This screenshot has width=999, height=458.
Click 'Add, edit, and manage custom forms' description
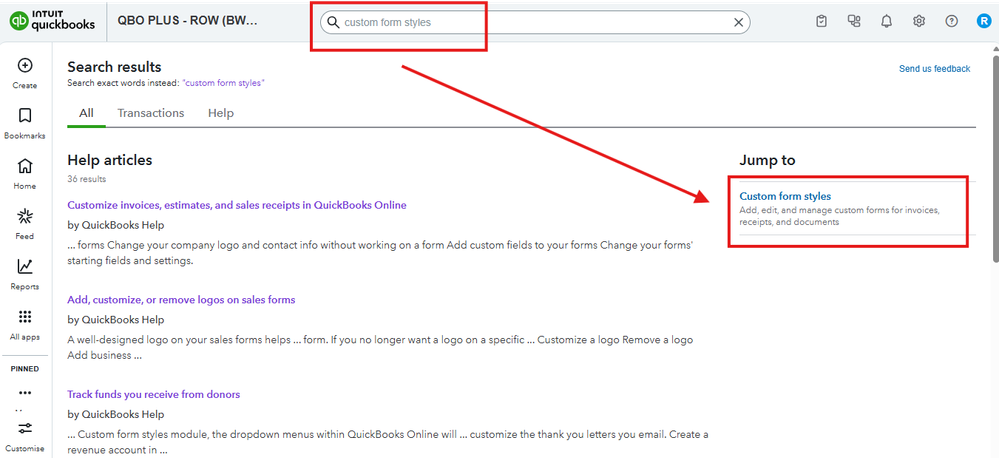click(840, 216)
